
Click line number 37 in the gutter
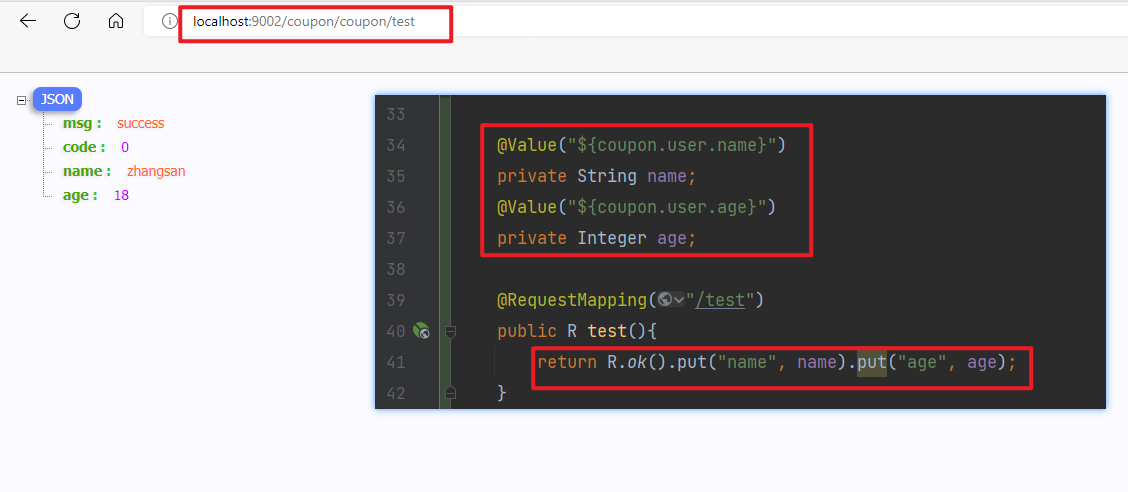tap(396, 238)
